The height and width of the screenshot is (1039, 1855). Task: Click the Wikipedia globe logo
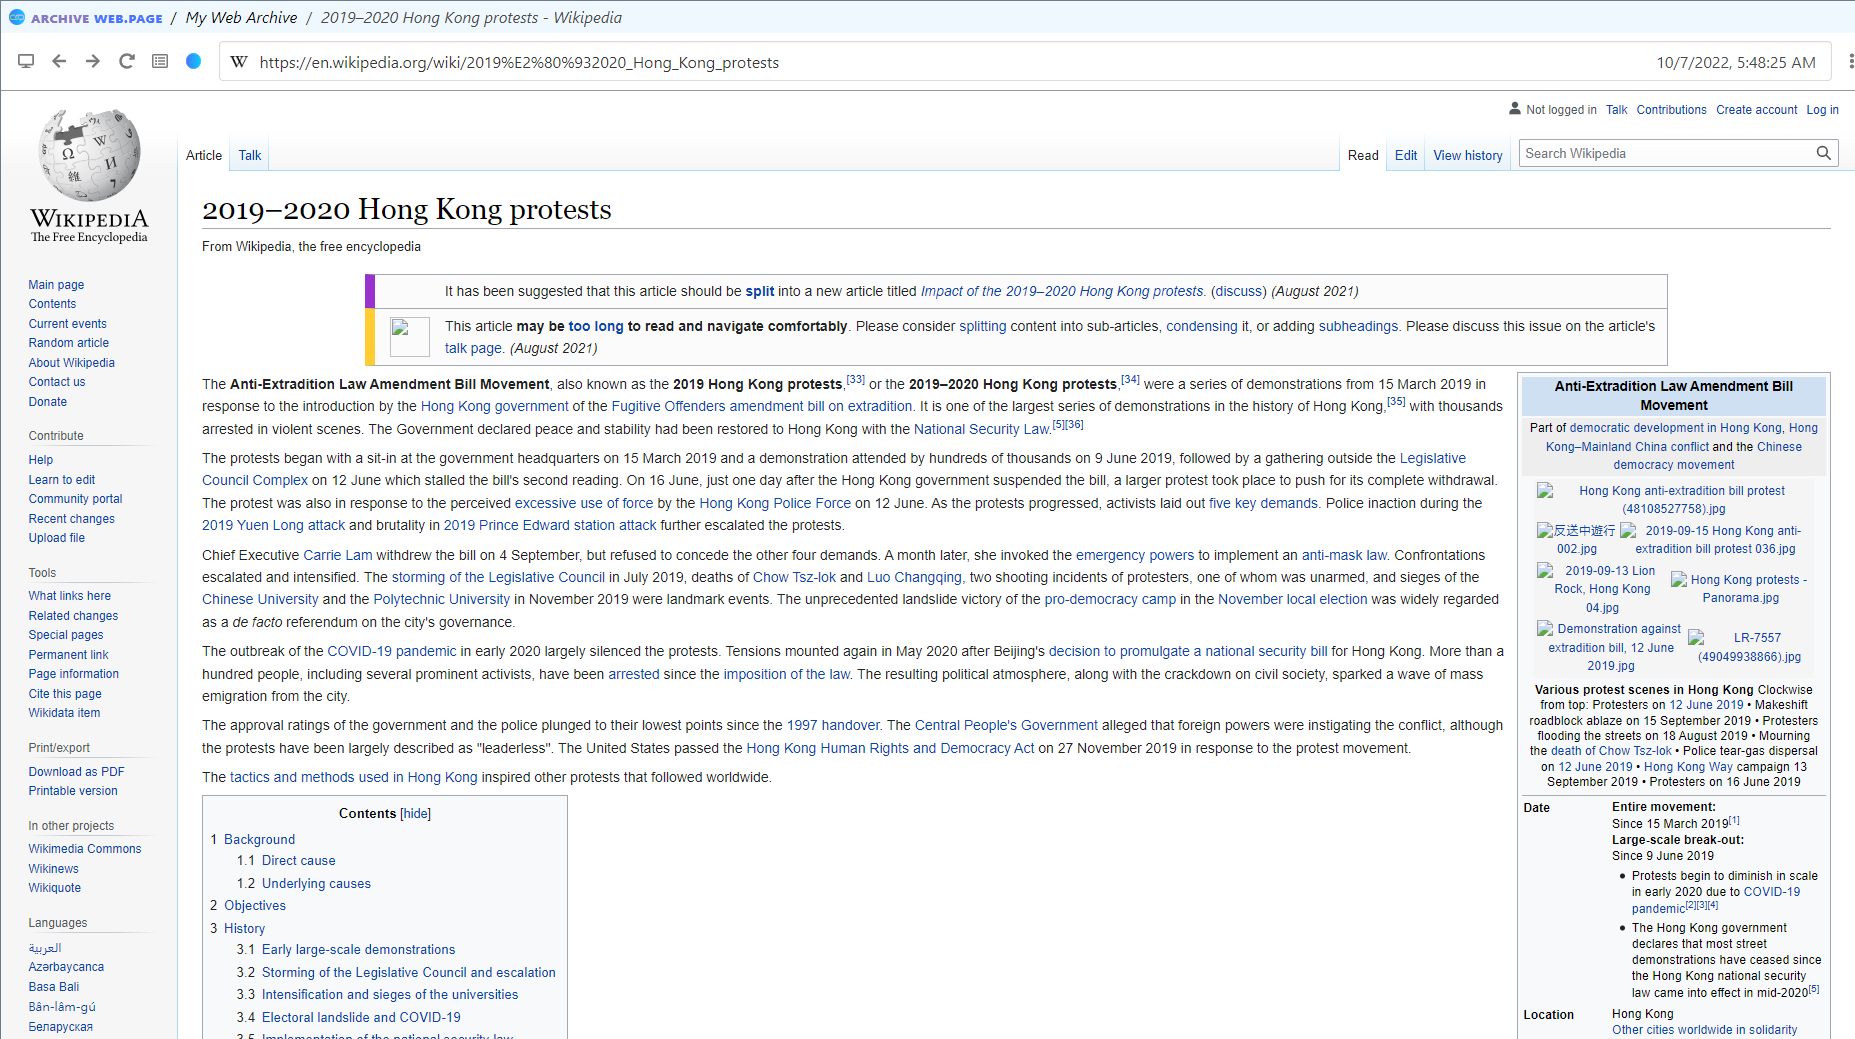pos(89,156)
